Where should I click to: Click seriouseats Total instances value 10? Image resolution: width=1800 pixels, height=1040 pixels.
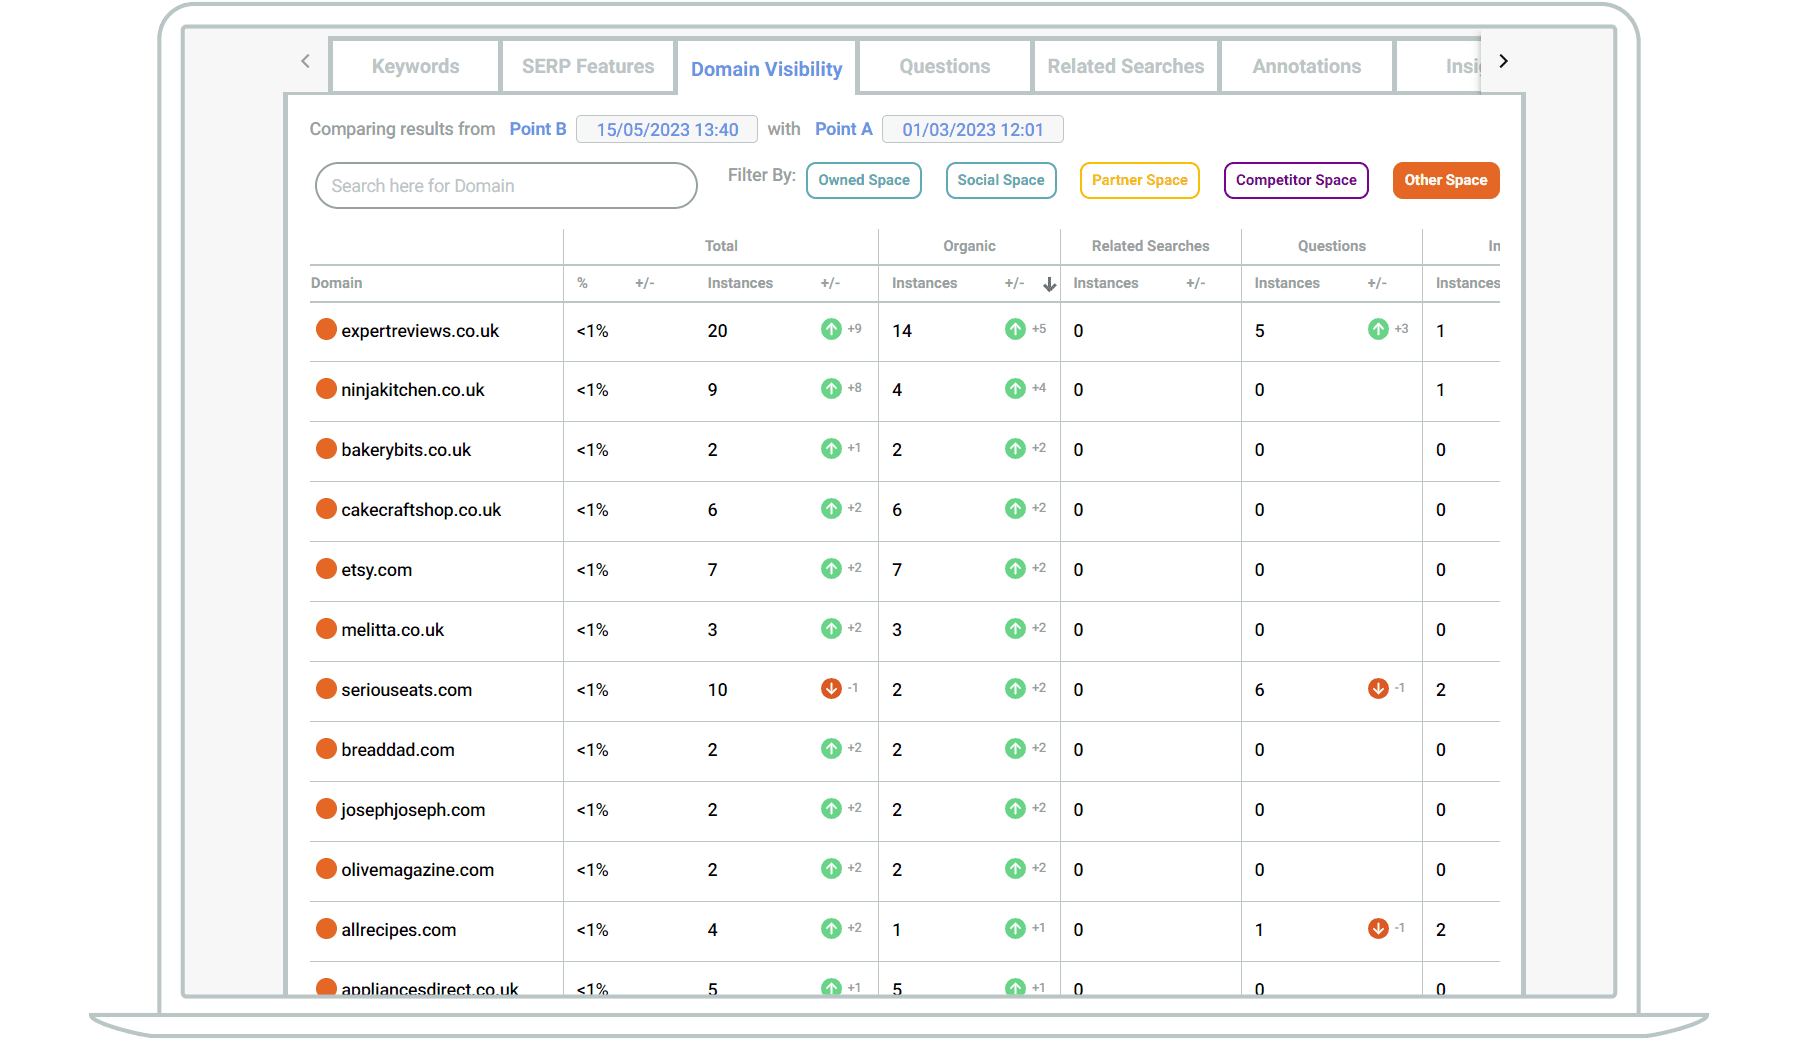tap(717, 690)
